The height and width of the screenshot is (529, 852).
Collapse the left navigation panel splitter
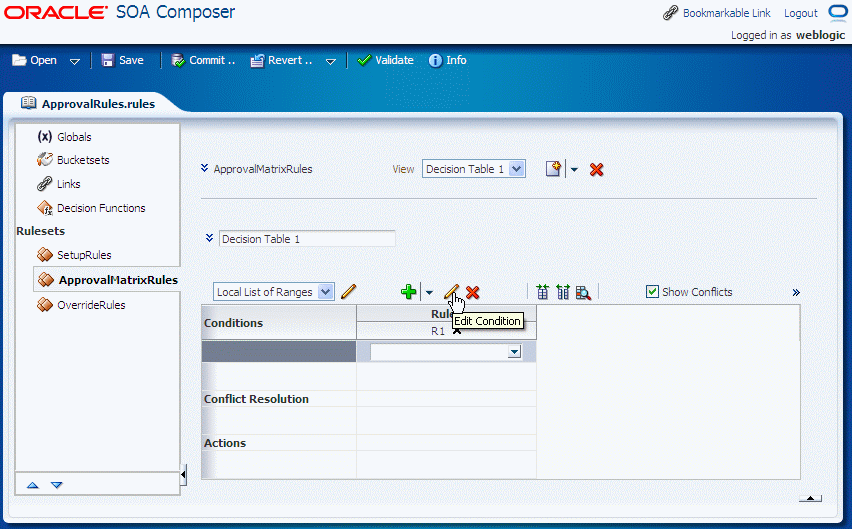pos(183,475)
